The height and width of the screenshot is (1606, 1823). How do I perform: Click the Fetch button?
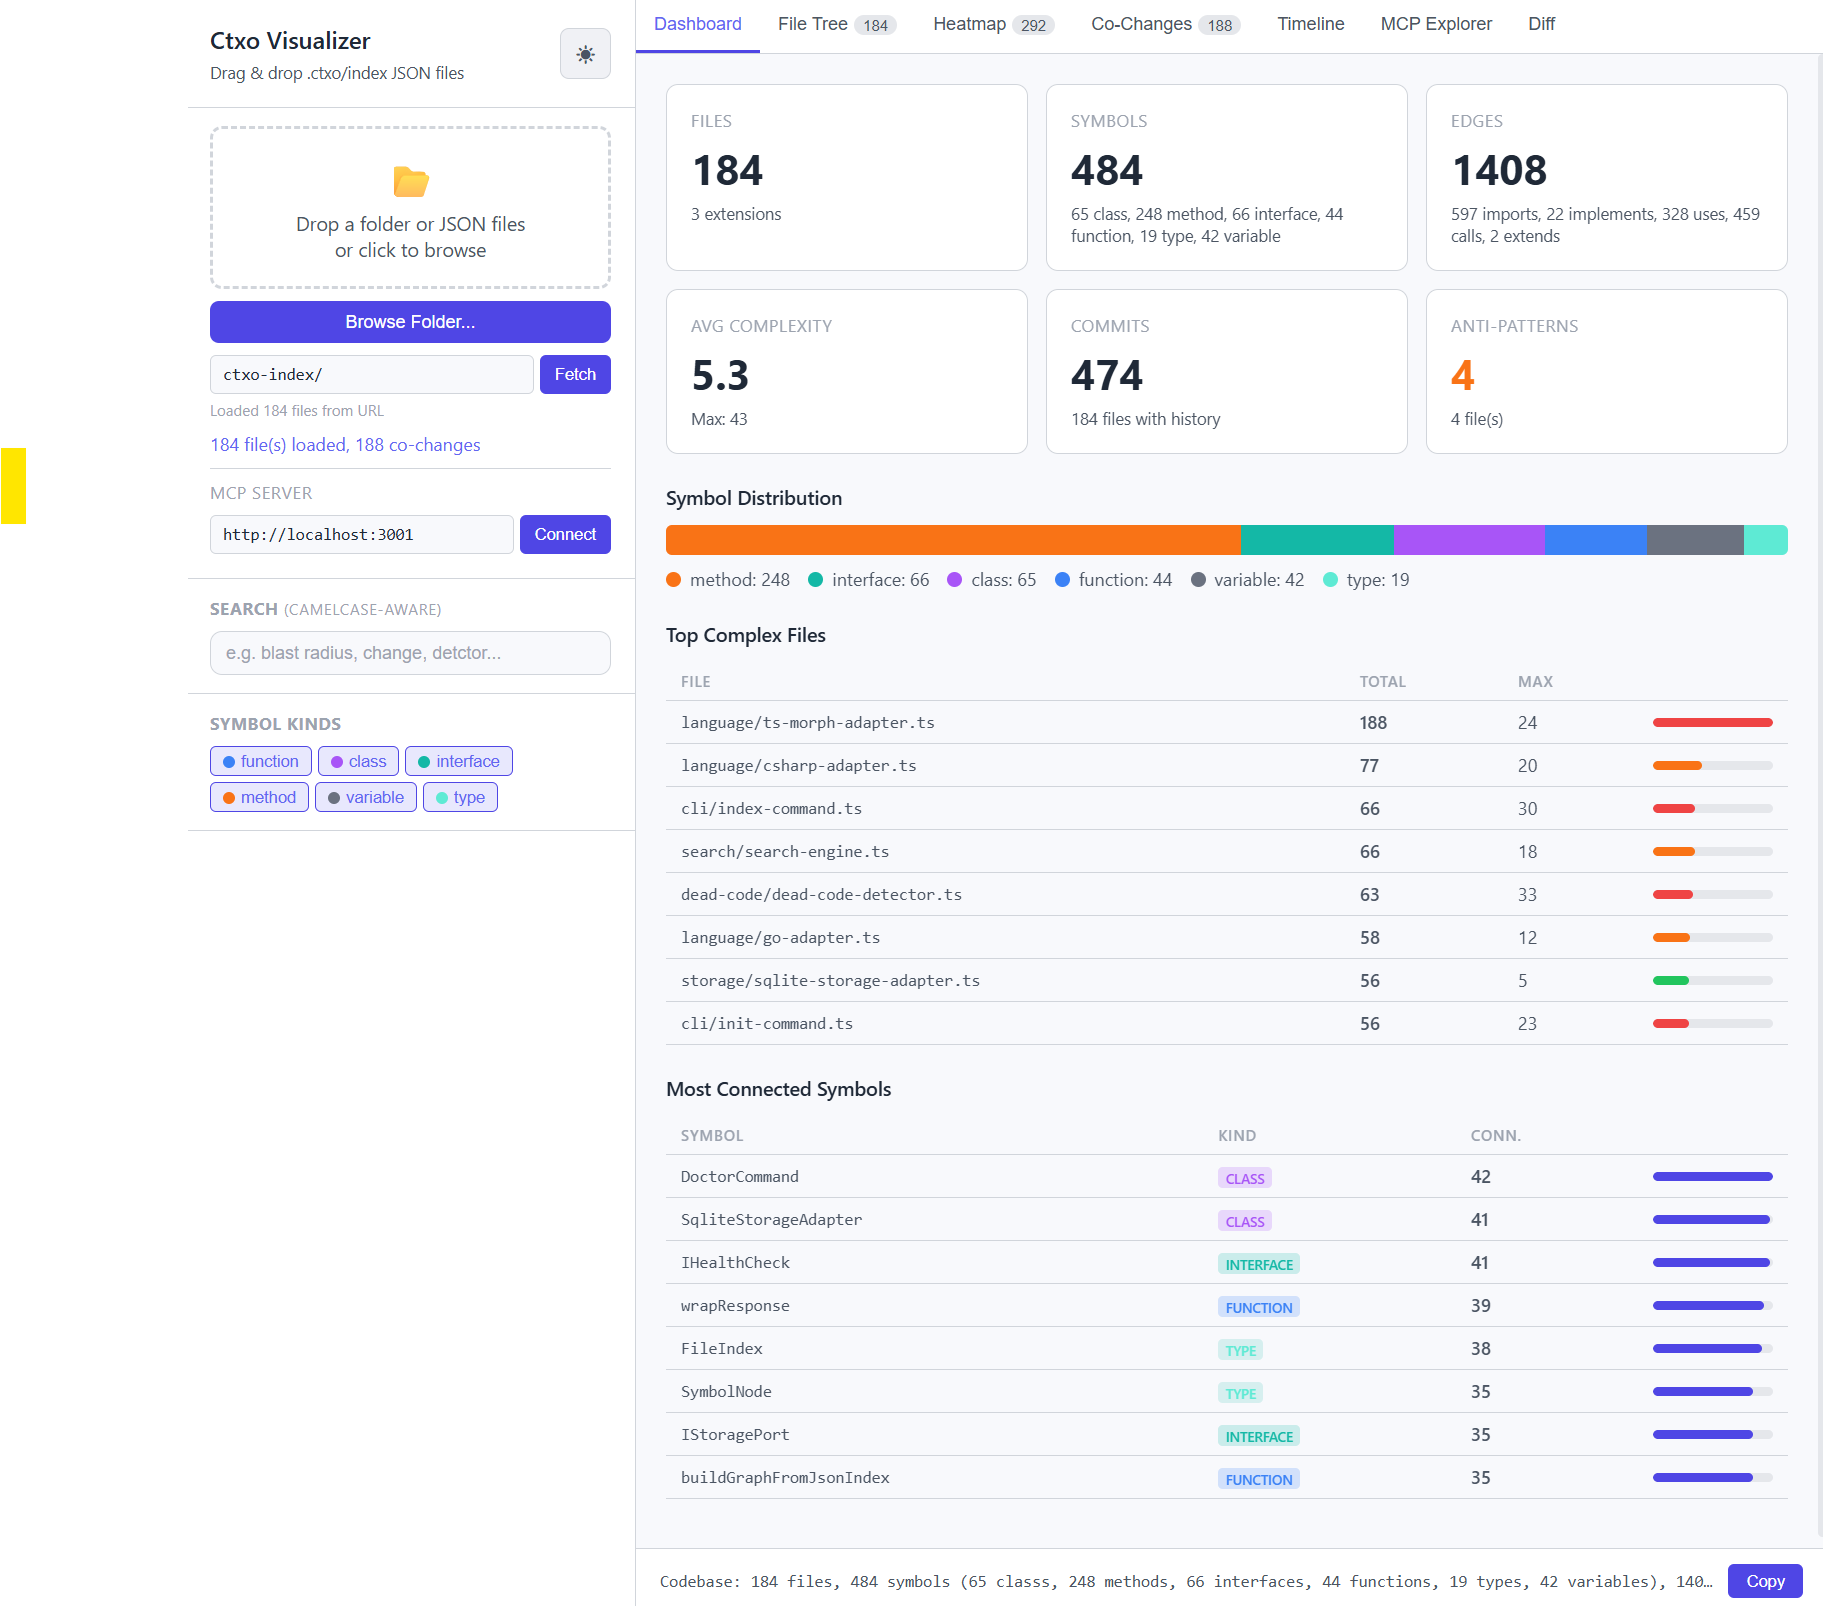coord(575,374)
